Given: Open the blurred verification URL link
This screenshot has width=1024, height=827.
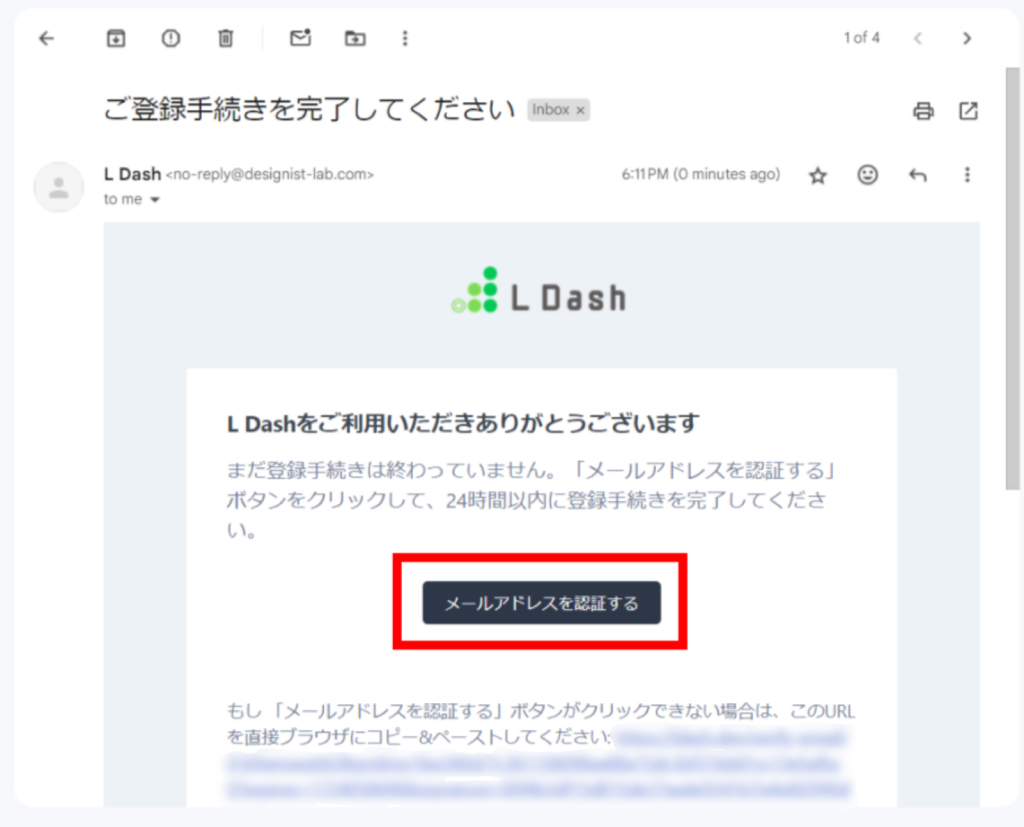Looking at the screenshot, I should [538, 764].
